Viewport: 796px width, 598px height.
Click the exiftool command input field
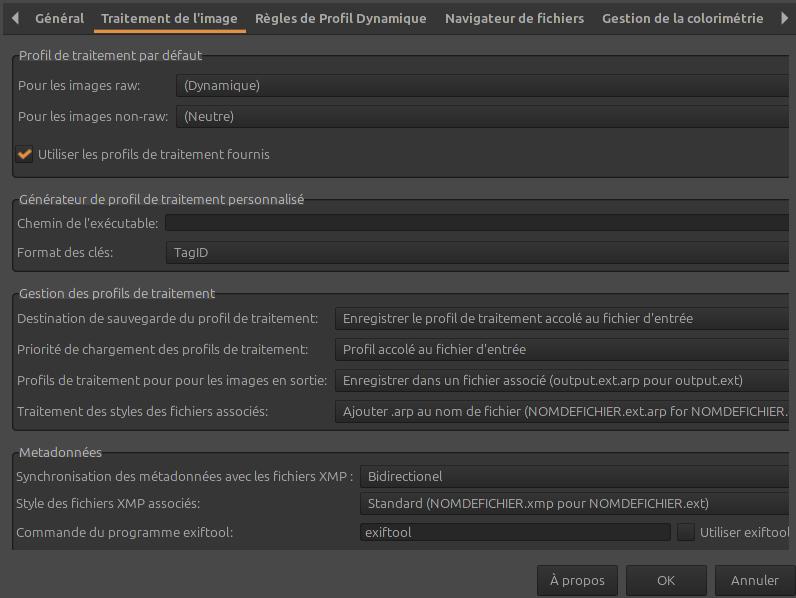(x=515, y=532)
